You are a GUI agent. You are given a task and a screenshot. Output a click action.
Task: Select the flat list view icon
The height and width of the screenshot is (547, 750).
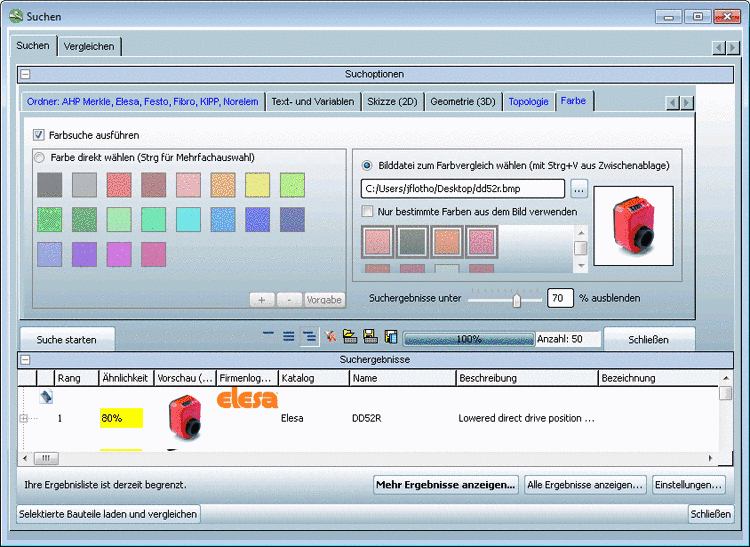288,337
